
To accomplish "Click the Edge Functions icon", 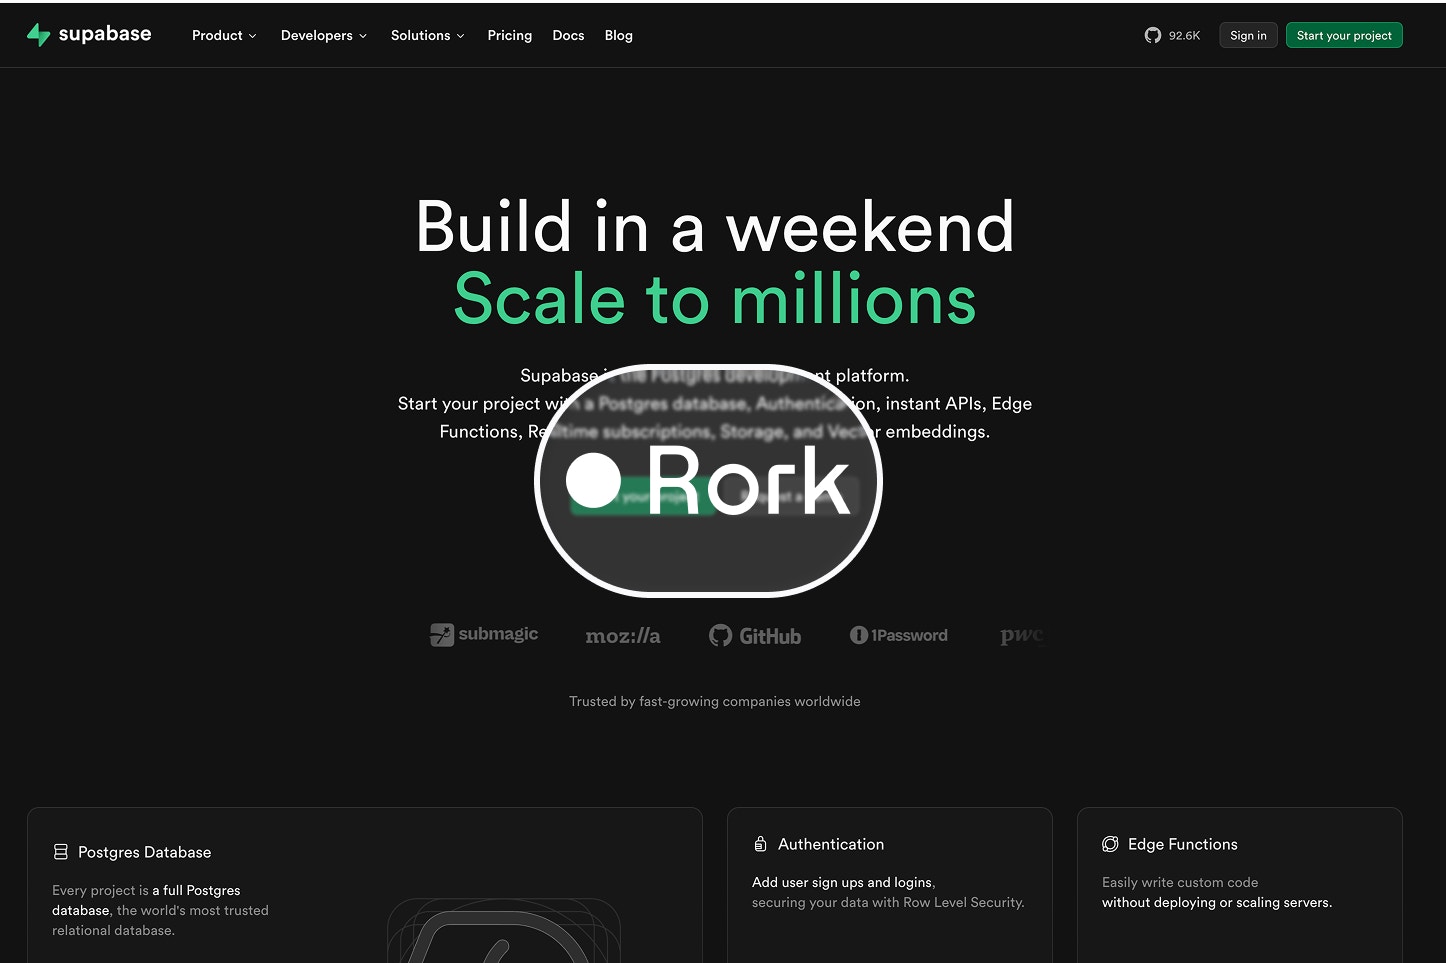I will (1110, 844).
